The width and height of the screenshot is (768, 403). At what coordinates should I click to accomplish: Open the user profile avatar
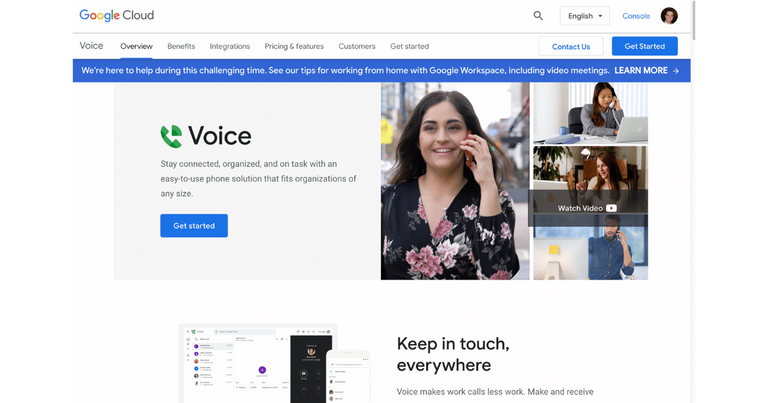point(669,16)
